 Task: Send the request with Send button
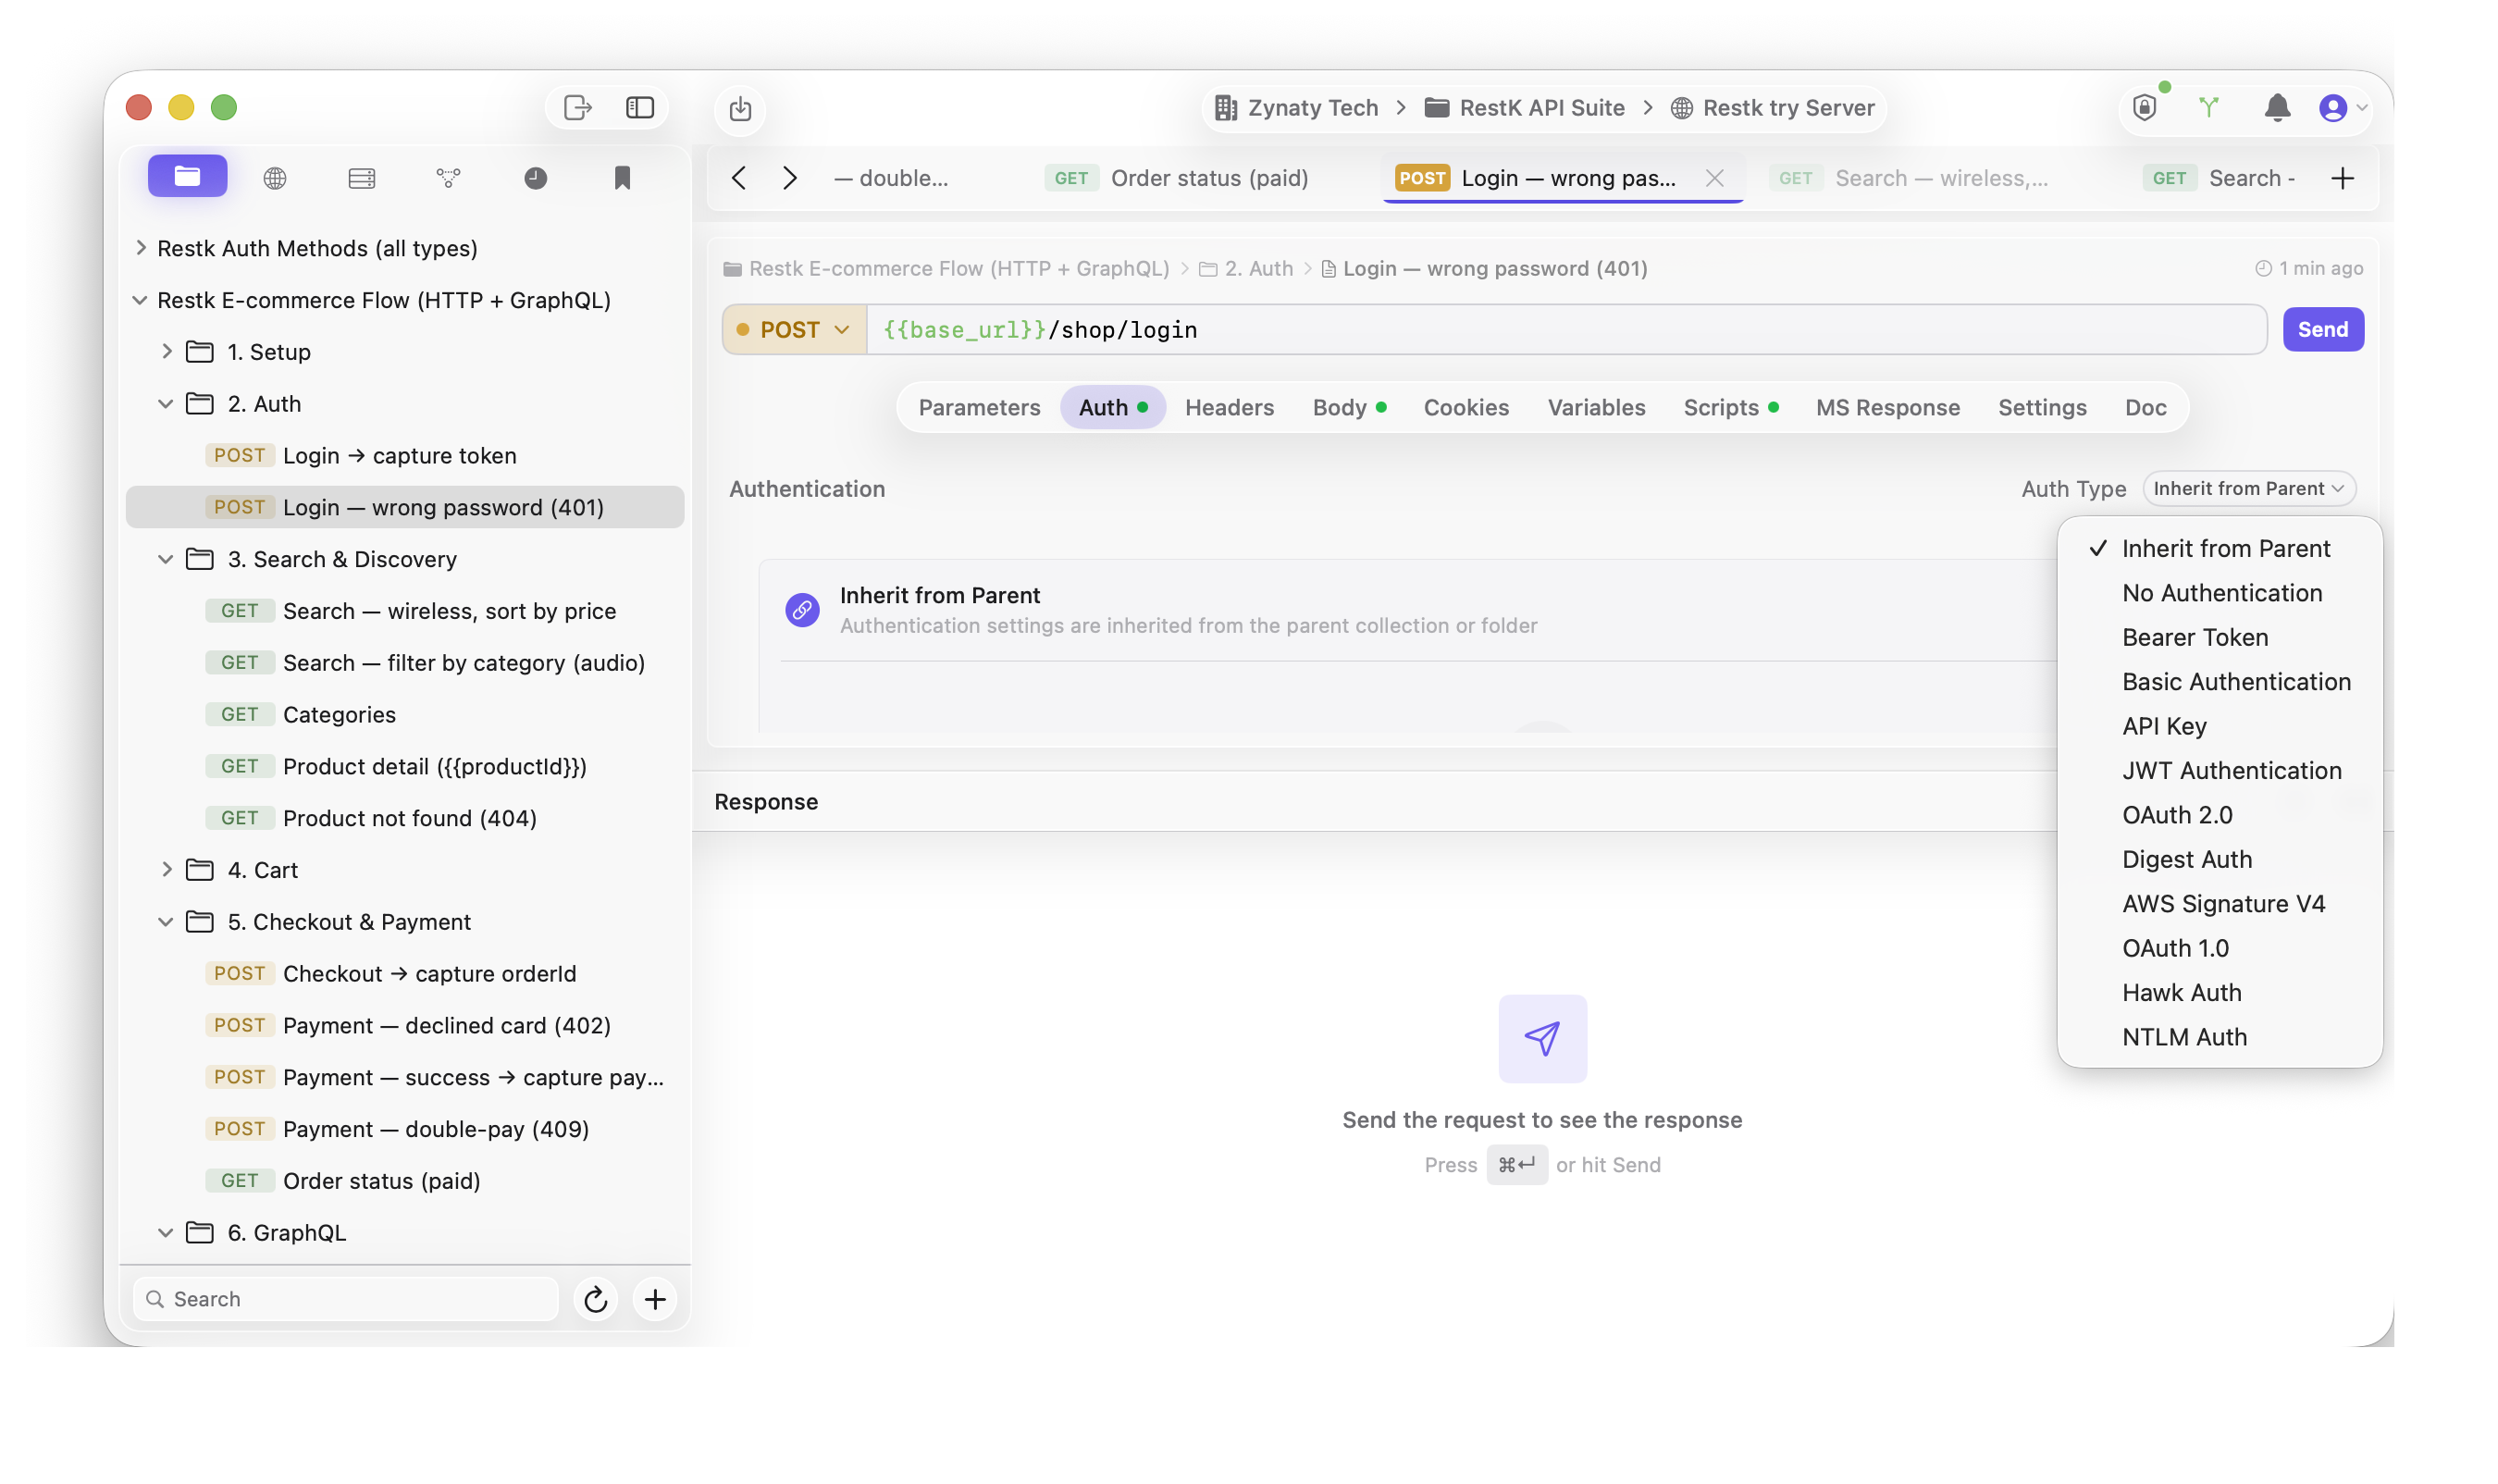click(x=2322, y=329)
